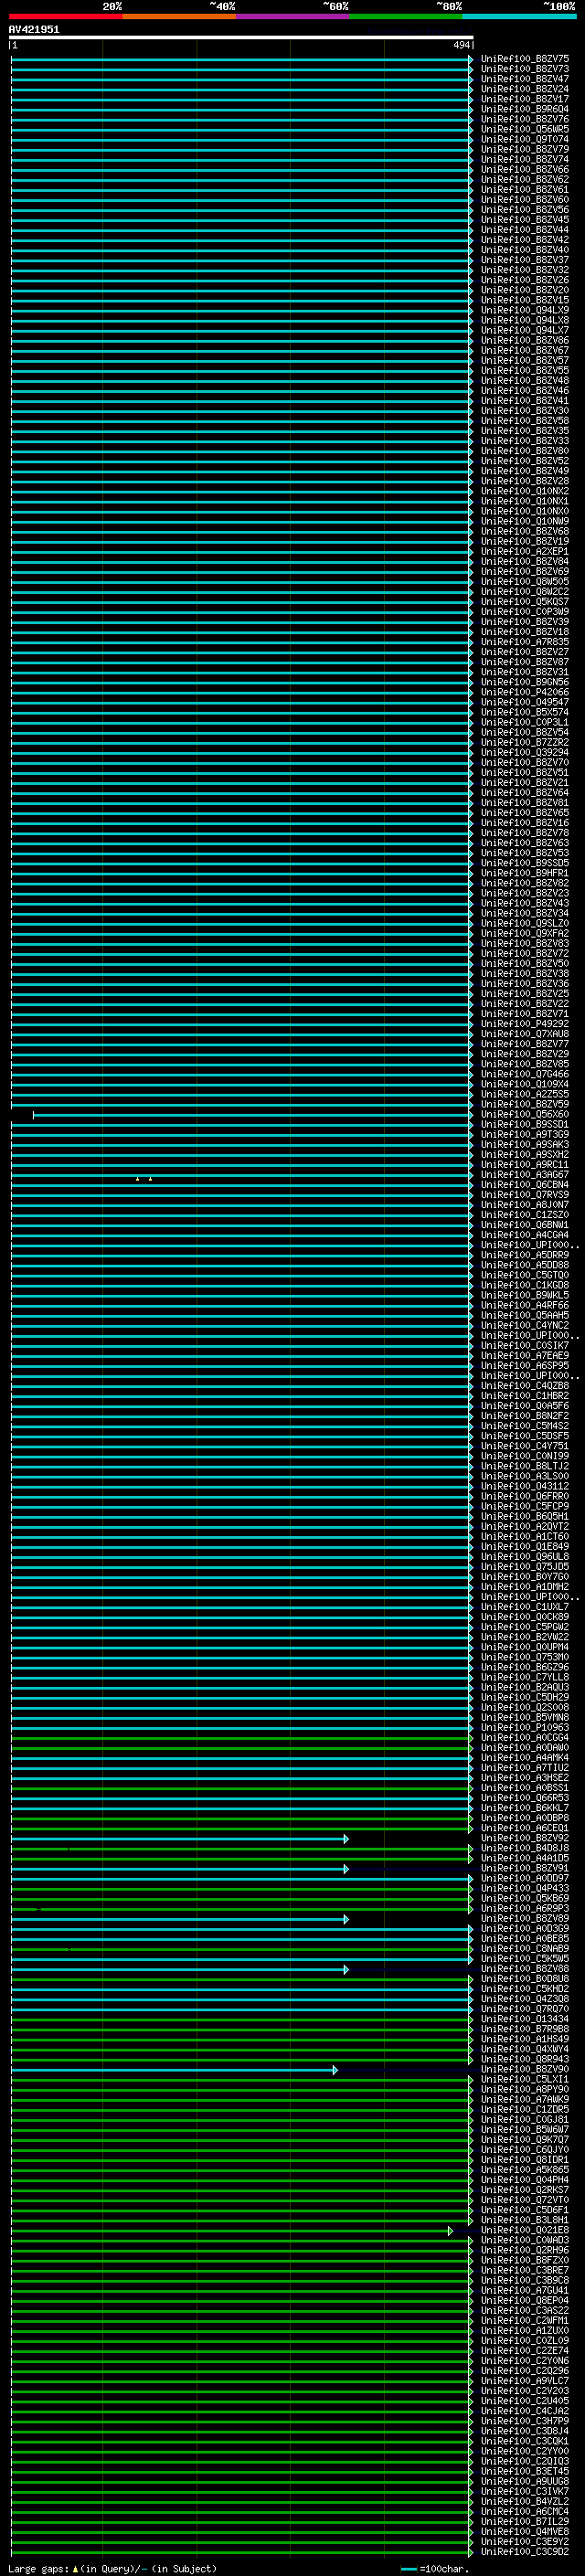585x2576 pixels.
Task: Click label UniRef100_A2Z5S5
Action: coord(525,1094)
